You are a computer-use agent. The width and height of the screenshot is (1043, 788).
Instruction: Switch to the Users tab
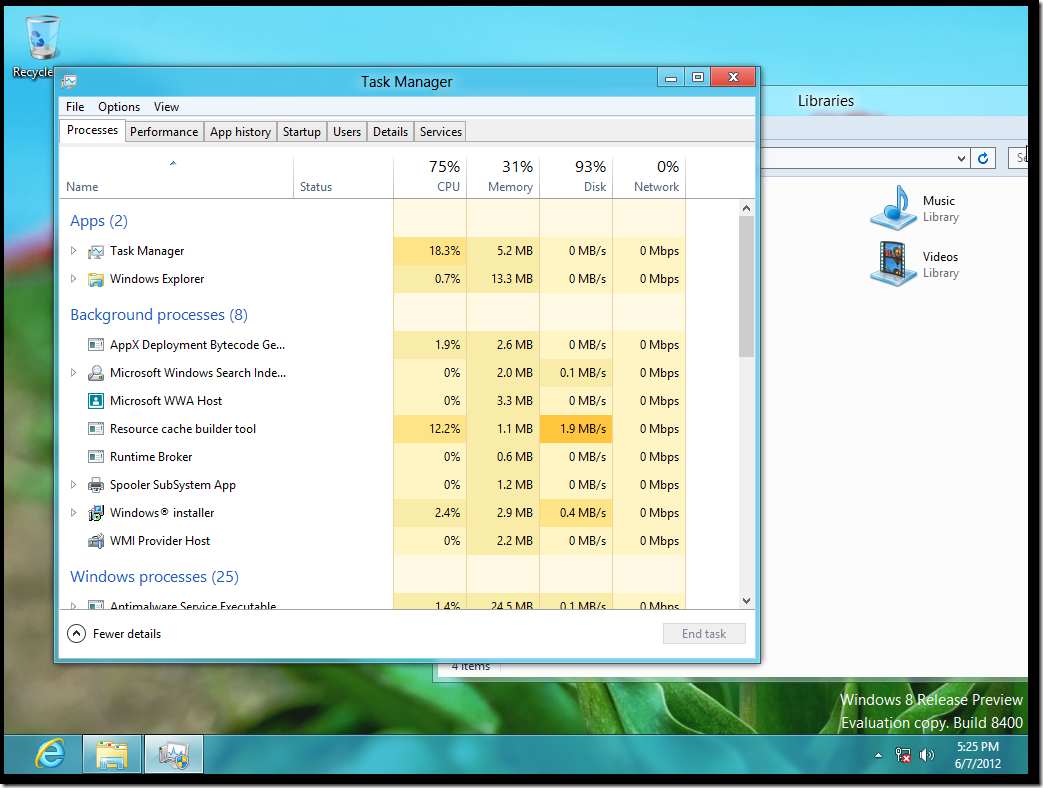[347, 132]
